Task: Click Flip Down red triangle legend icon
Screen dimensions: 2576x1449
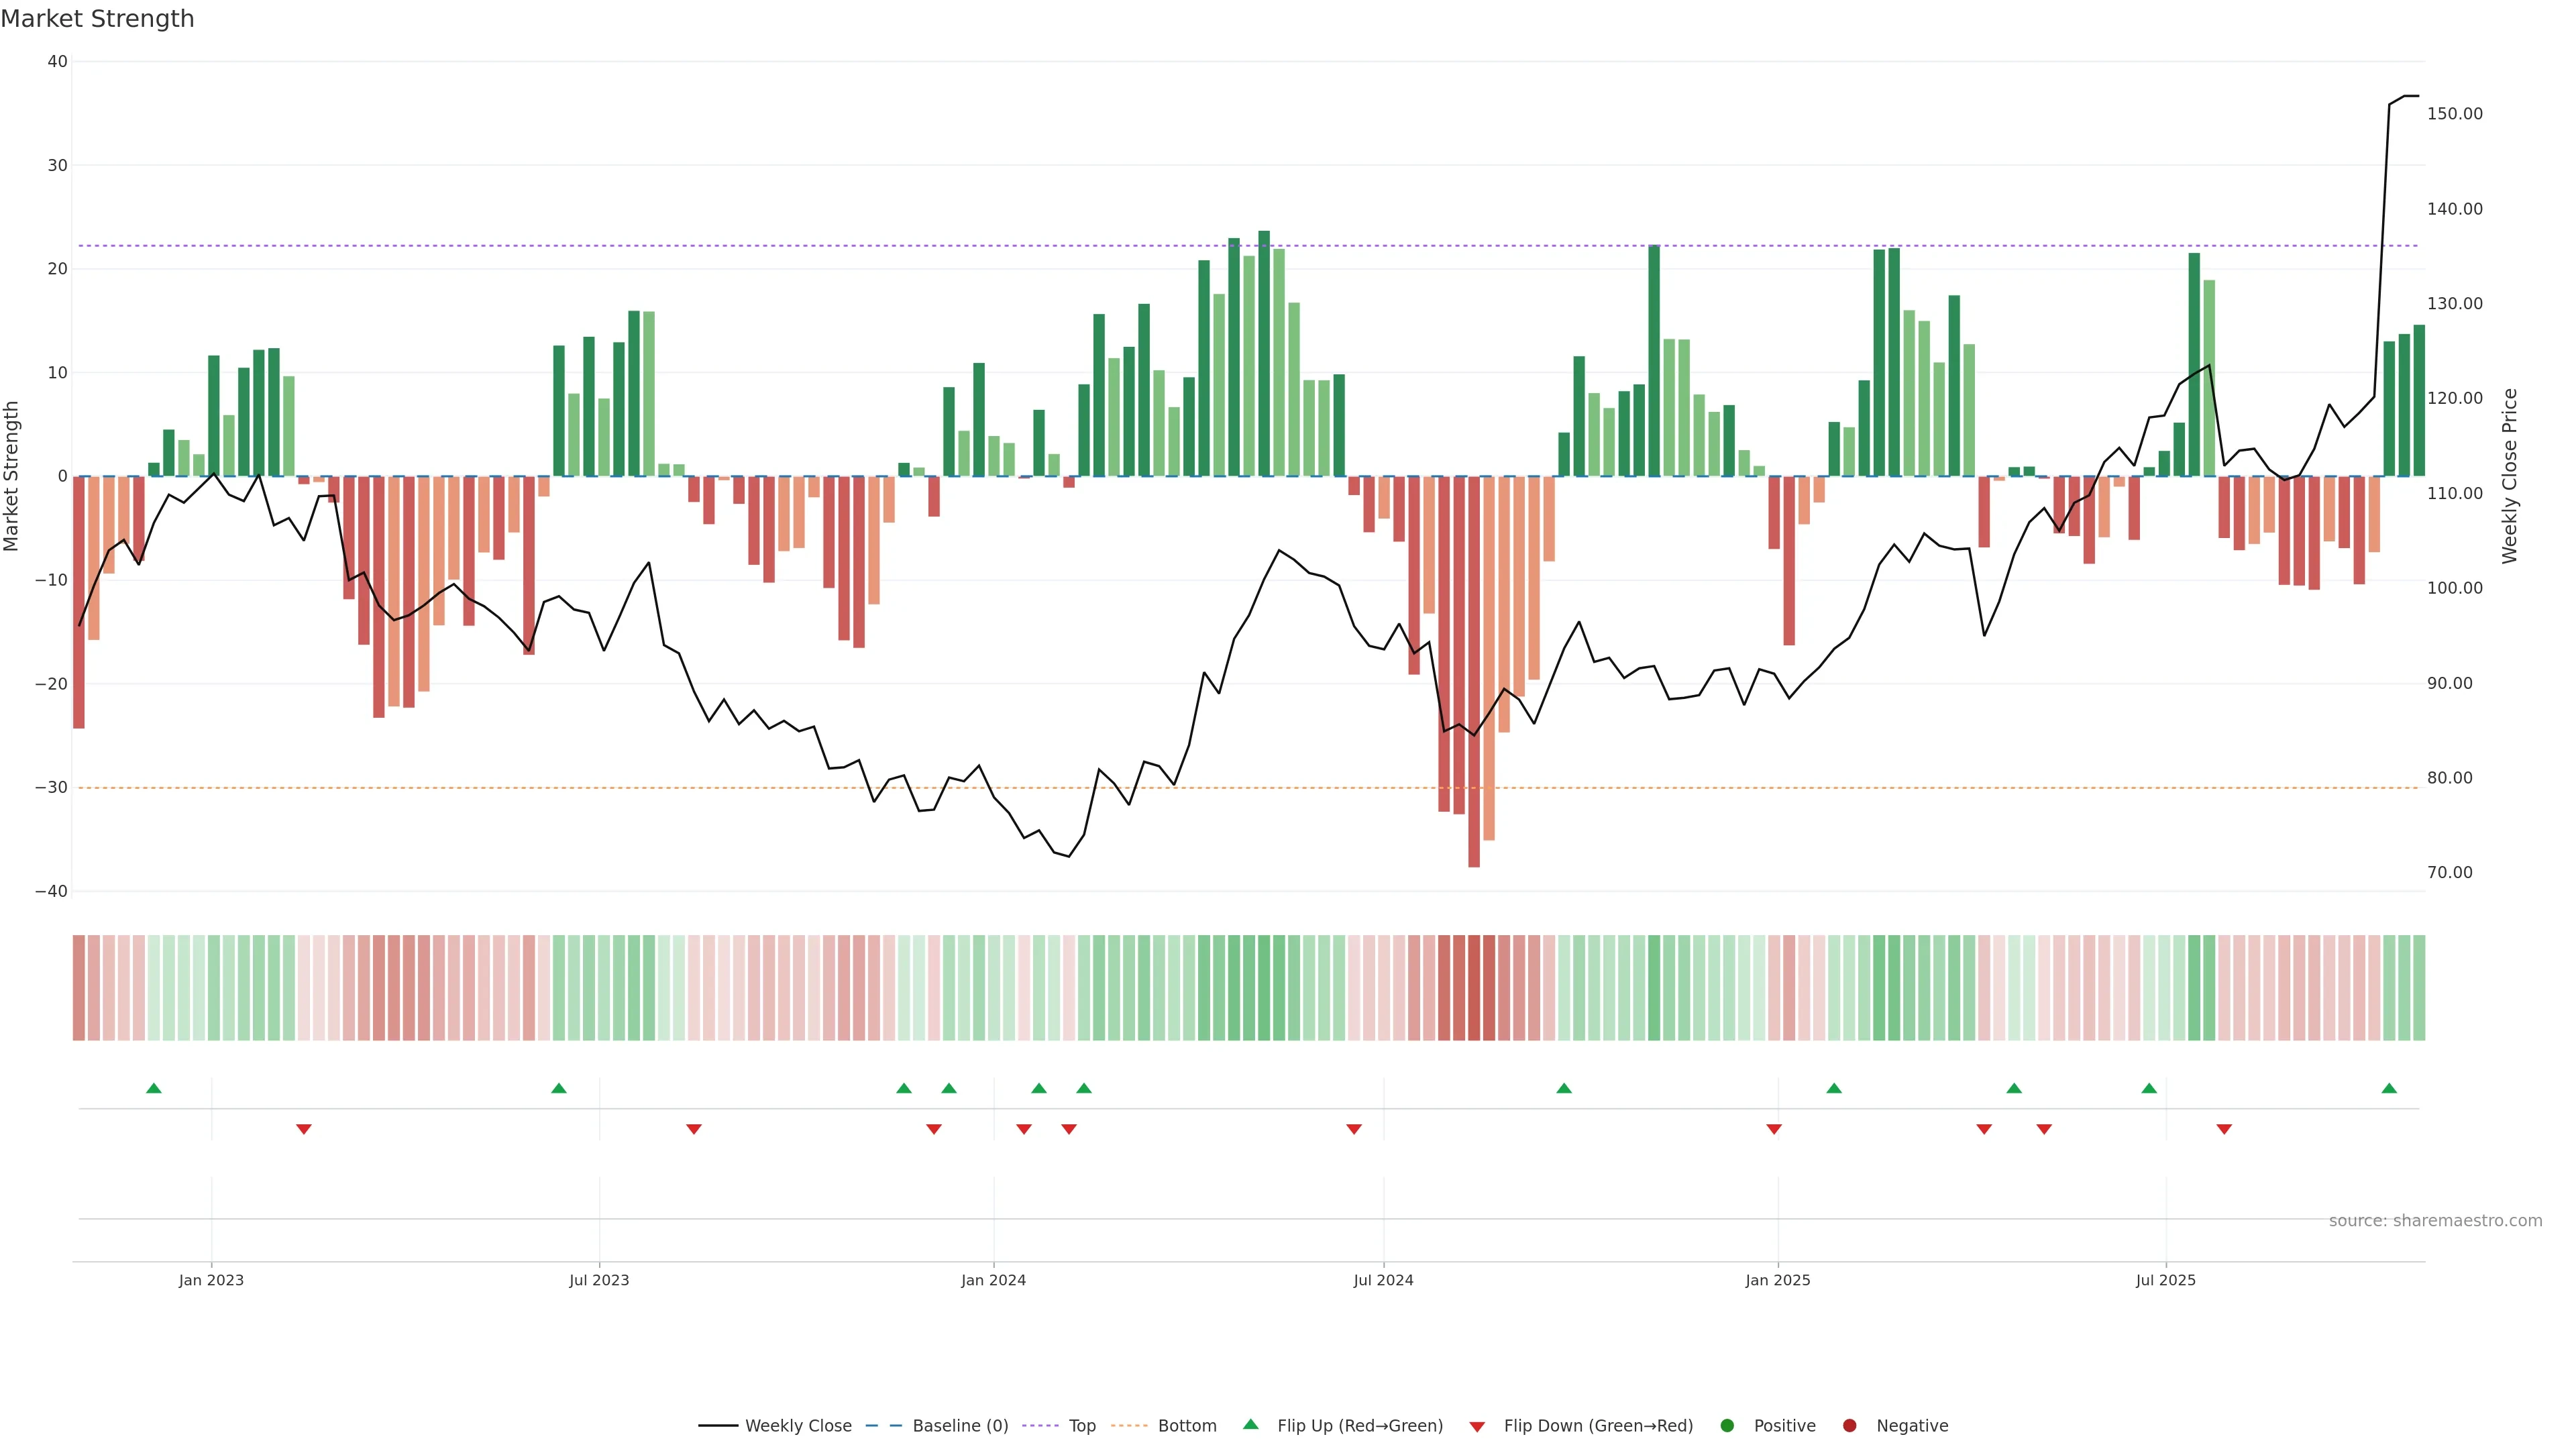Action: click(x=1477, y=1426)
